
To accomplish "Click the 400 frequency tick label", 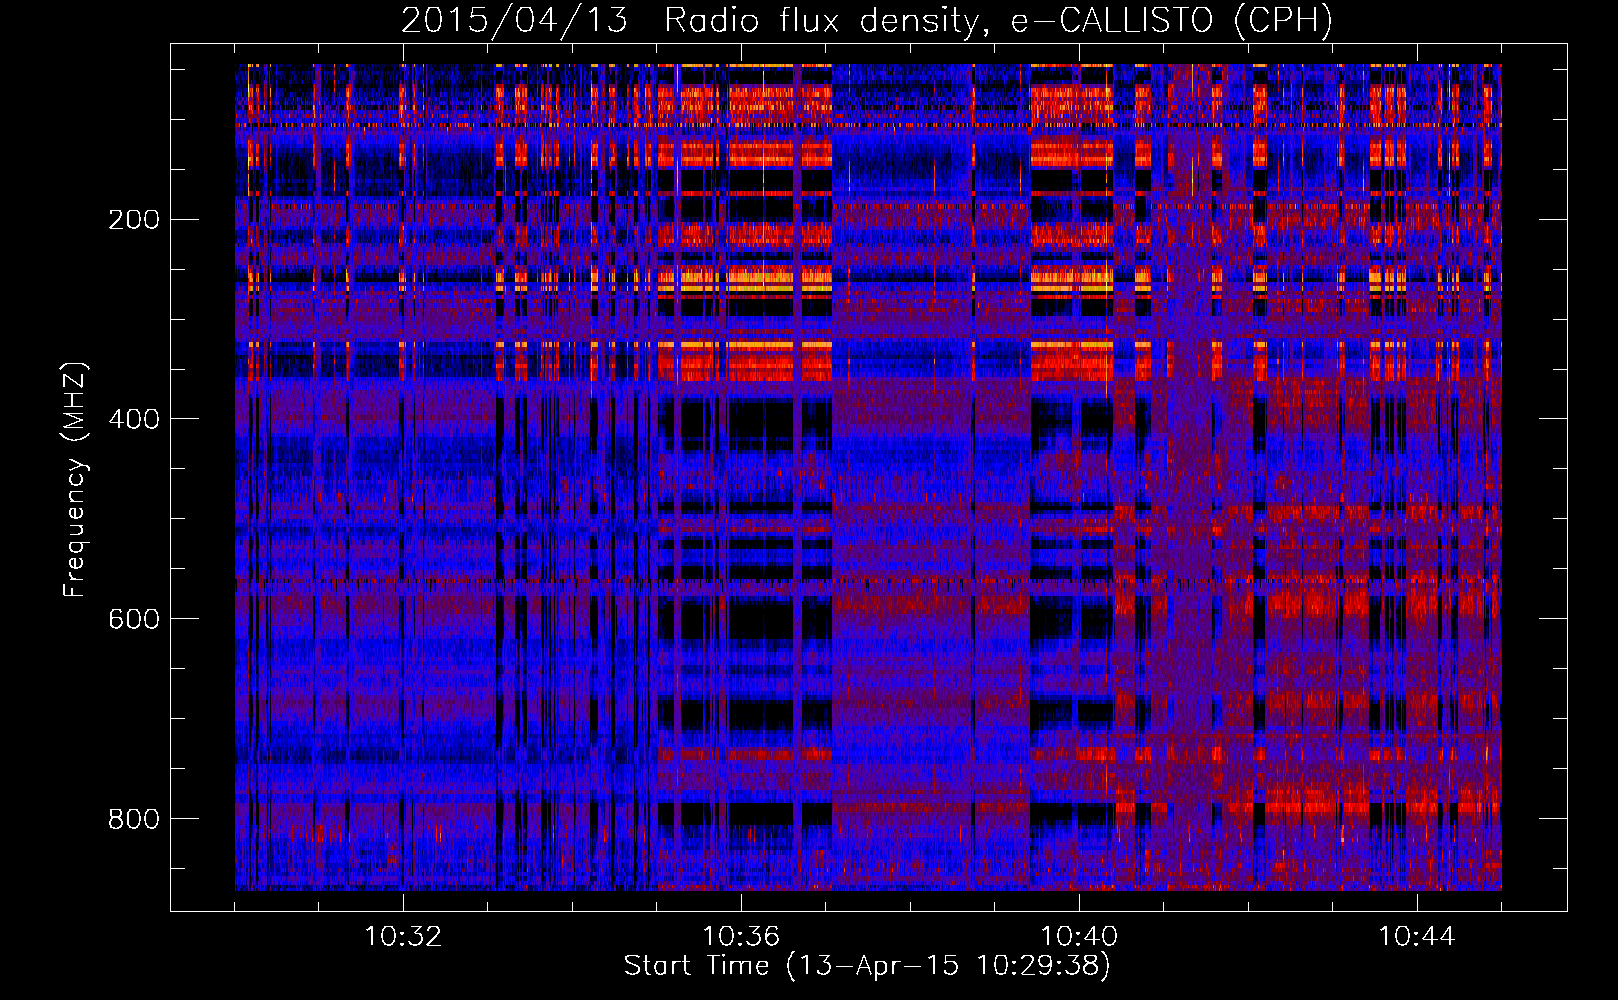I will click(134, 419).
